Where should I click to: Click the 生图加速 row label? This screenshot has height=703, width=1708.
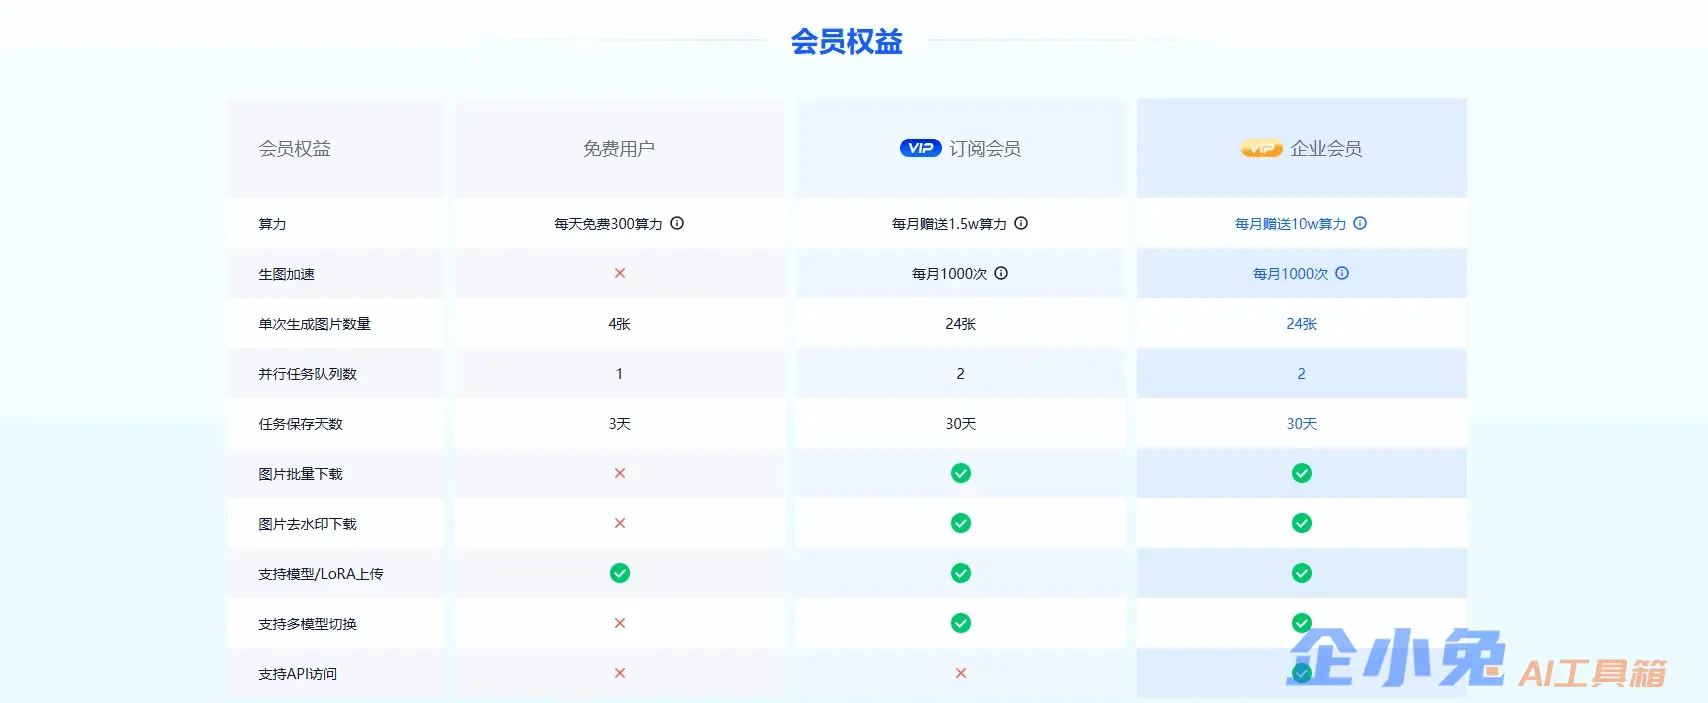point(286,274)
